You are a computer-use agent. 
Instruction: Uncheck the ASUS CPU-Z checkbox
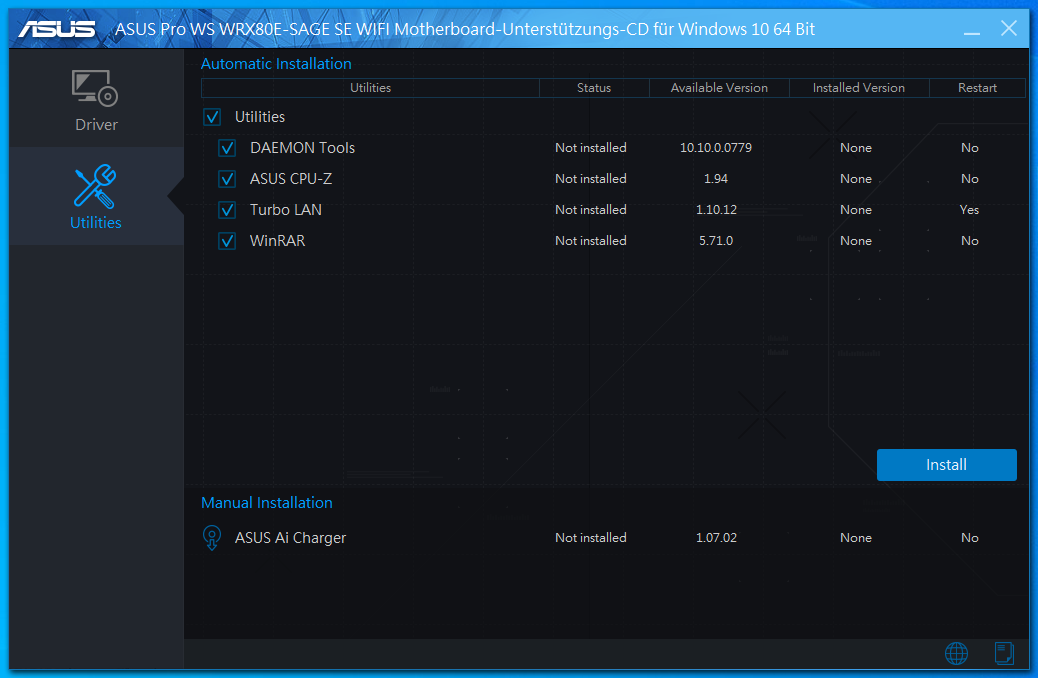227,179
